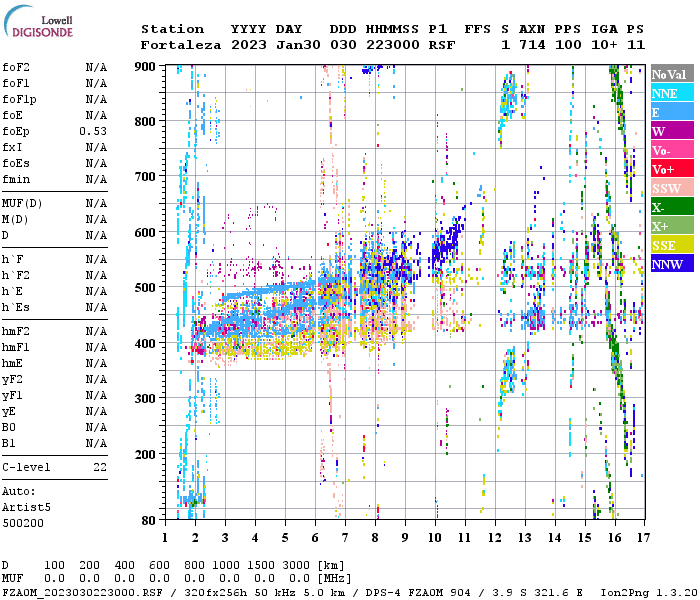Click the h`F2 parameter label
The height and width of the screenshot is (600, 700).
pyautogui.click(x=16, y=275)
